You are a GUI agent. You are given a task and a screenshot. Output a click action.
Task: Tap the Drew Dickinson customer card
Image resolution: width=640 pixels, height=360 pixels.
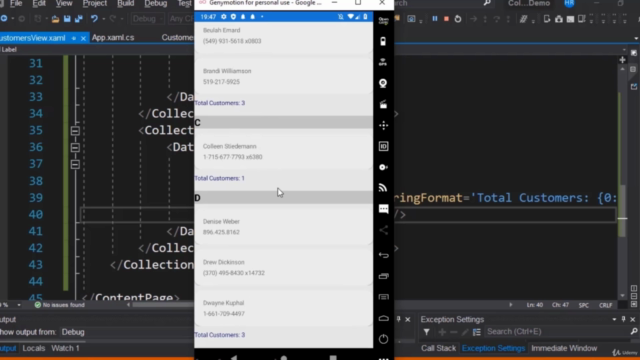[x=283, y=268]
